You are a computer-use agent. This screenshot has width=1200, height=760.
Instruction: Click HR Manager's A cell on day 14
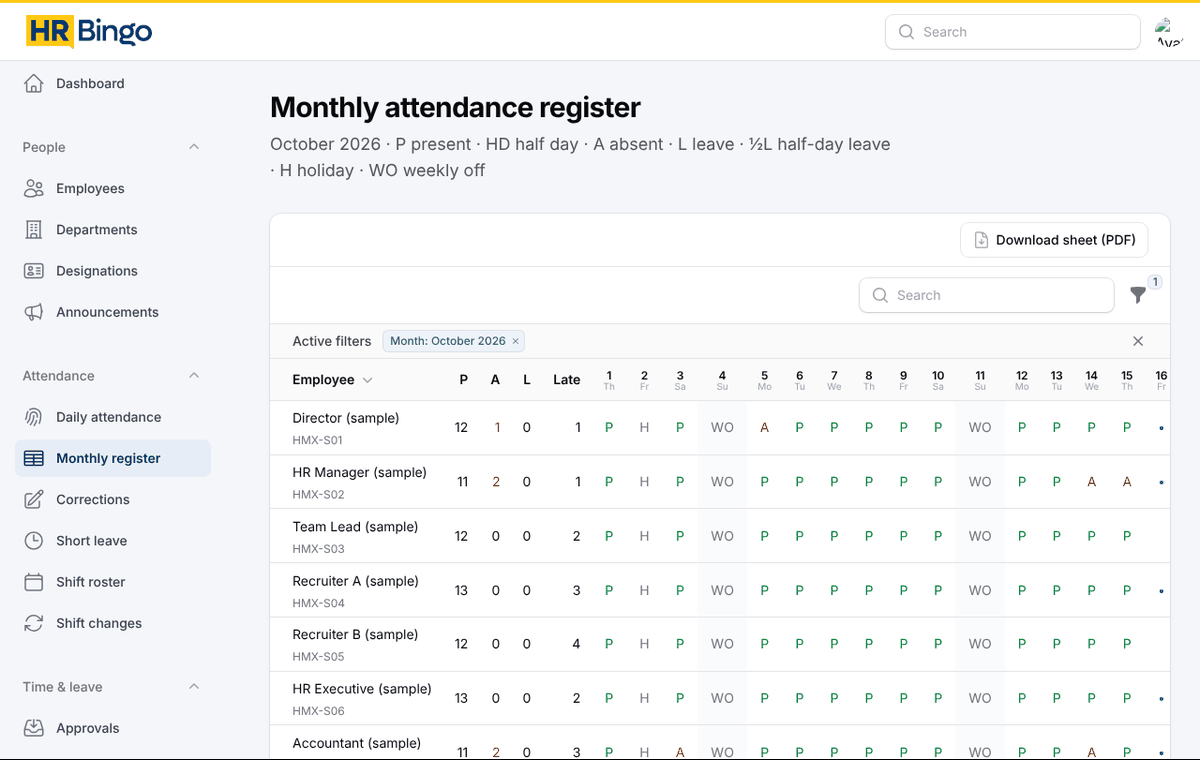click(x=1092, y=482)
